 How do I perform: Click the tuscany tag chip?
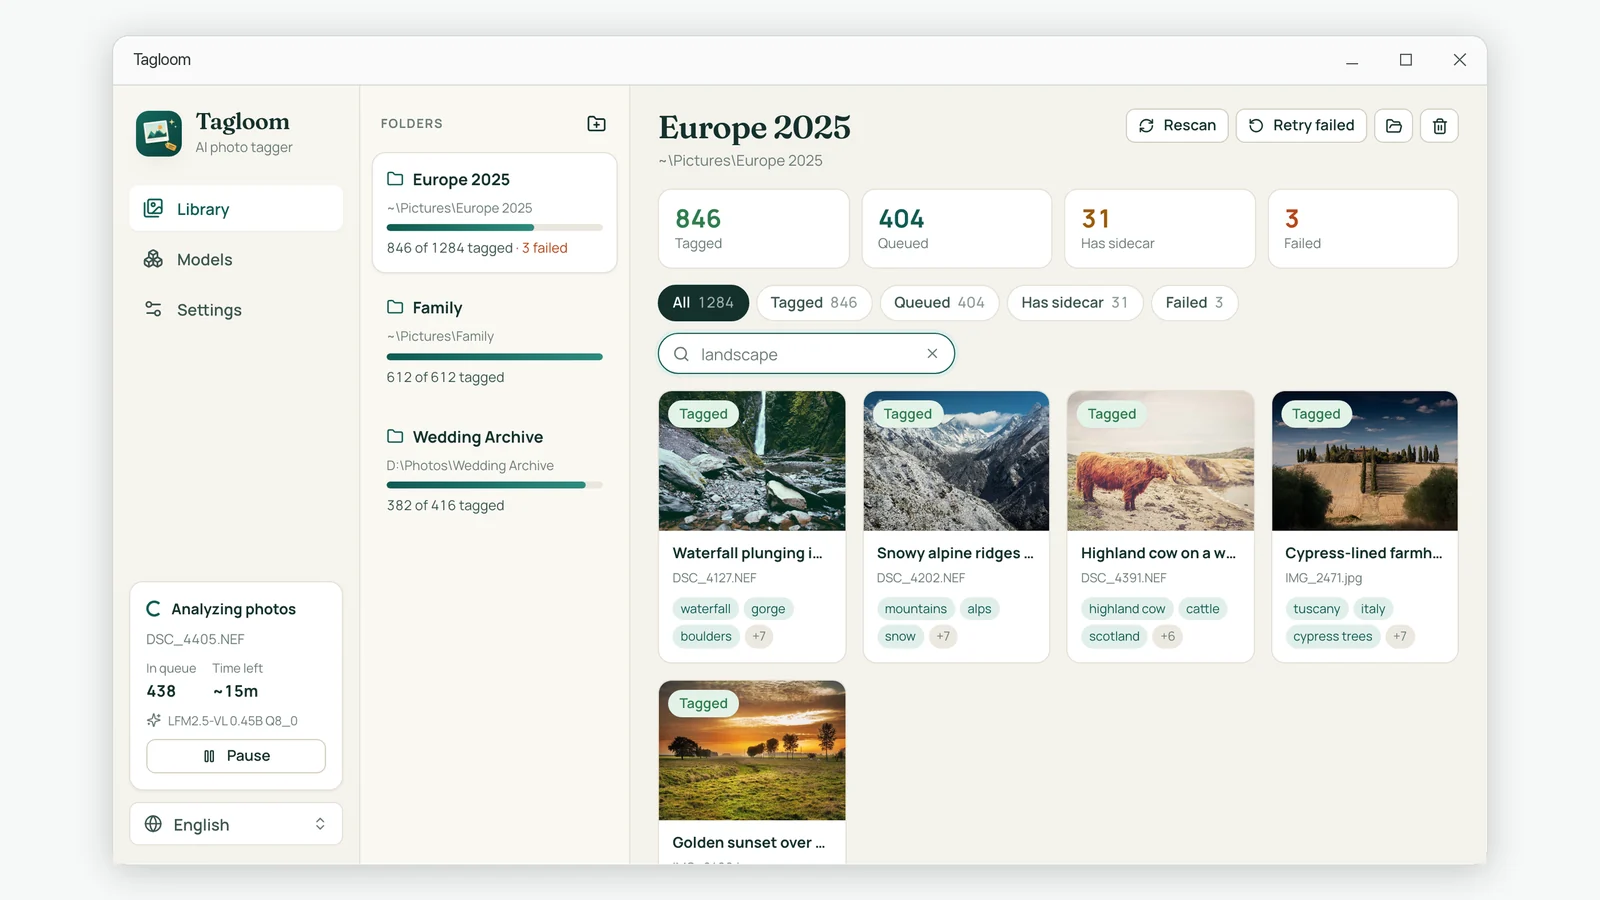[1316, 609]
